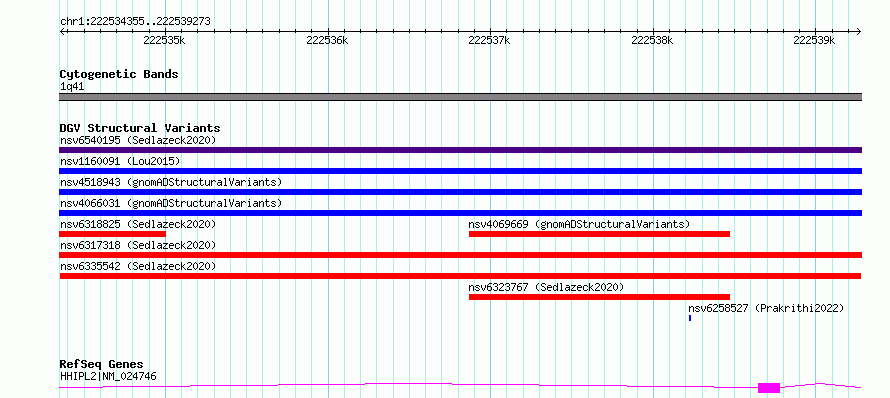Click the 222535k ruler tick label
This screenshot has width=890, height=398.
click(164, 41)
